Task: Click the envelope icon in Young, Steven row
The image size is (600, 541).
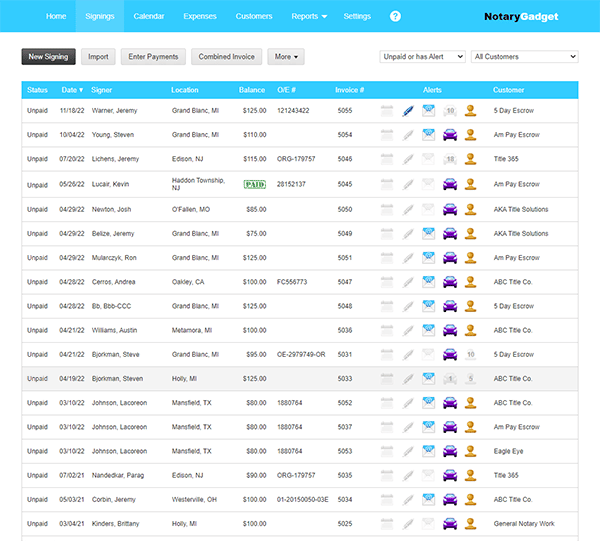Action: (x=429, y=135)
